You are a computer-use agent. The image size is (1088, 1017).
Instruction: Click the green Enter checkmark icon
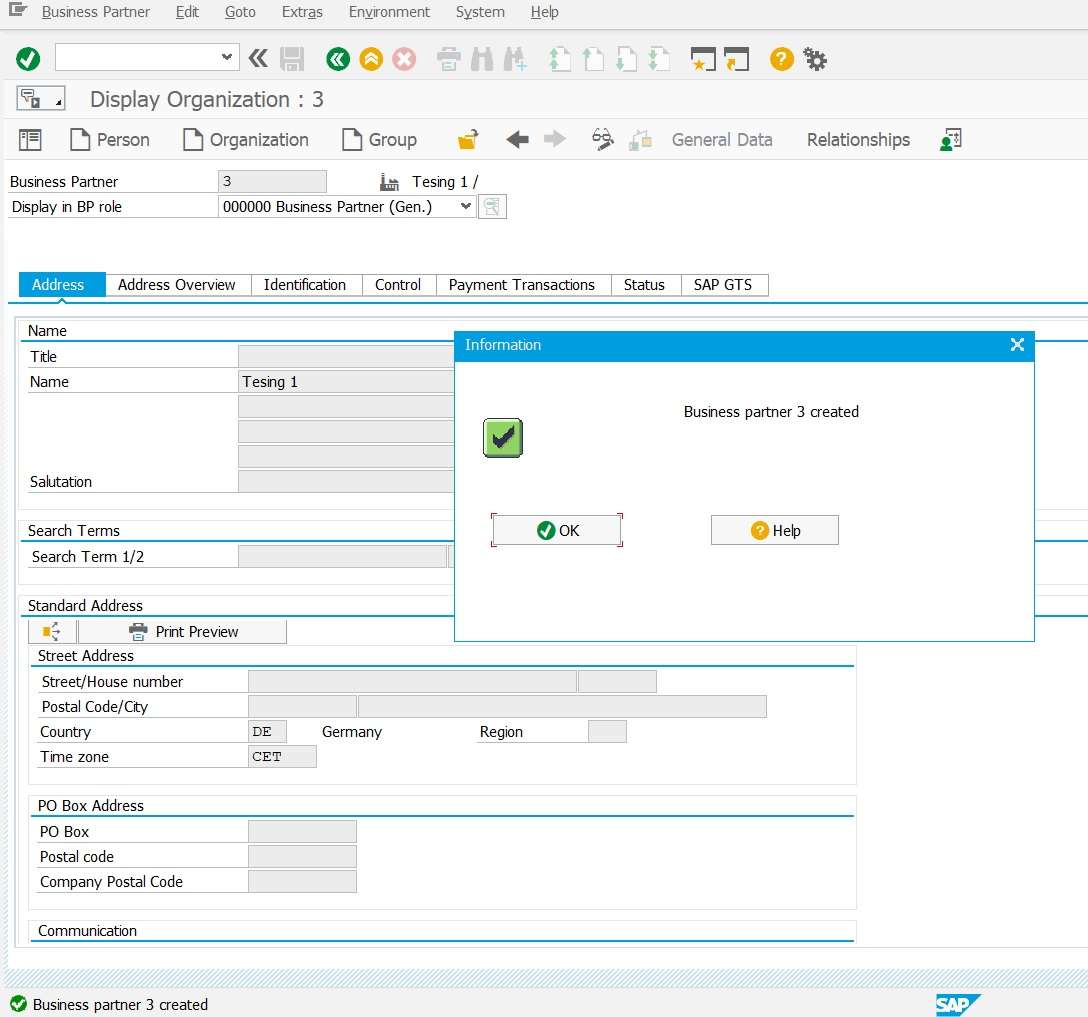coord(28,59)
